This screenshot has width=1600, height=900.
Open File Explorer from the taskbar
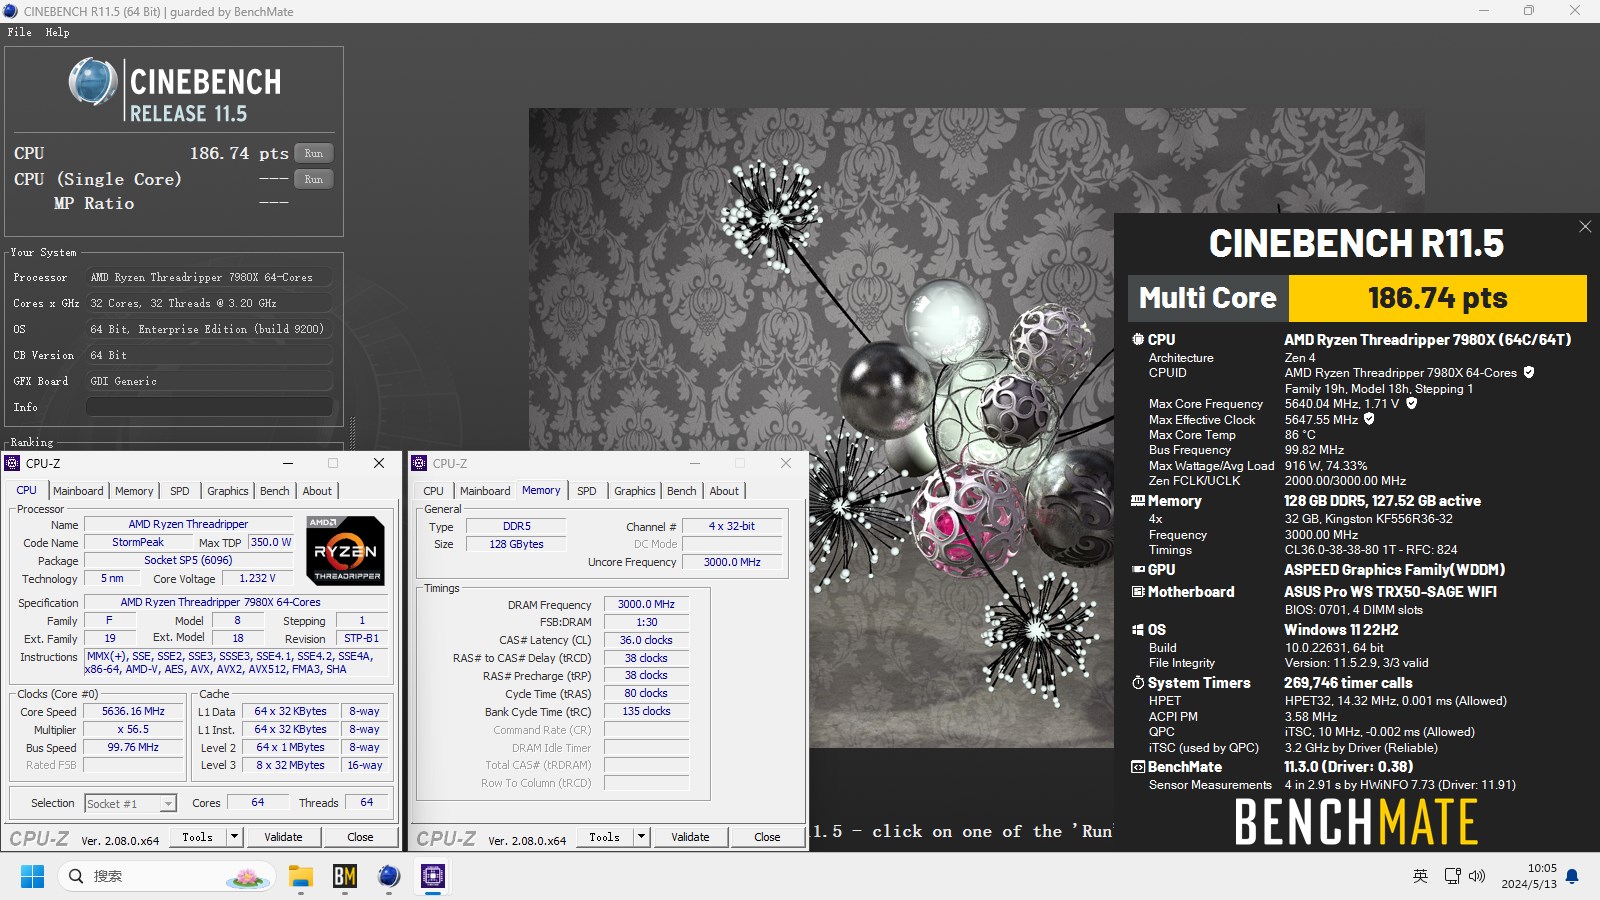(301, 876)
